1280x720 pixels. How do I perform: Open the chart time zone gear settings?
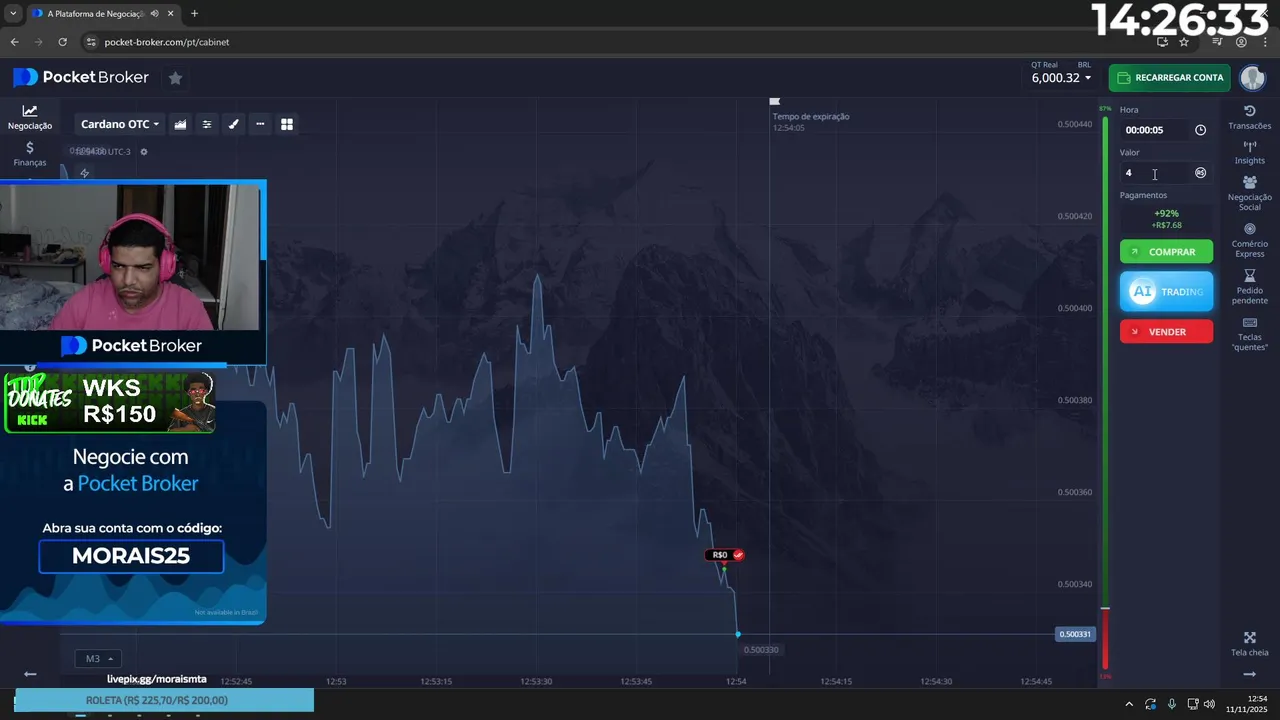(x=144, y=152)
